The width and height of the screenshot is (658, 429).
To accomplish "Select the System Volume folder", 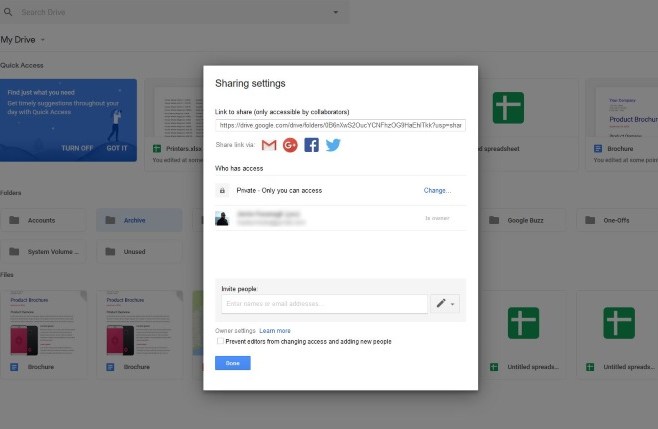I will [x=43, y=252].
